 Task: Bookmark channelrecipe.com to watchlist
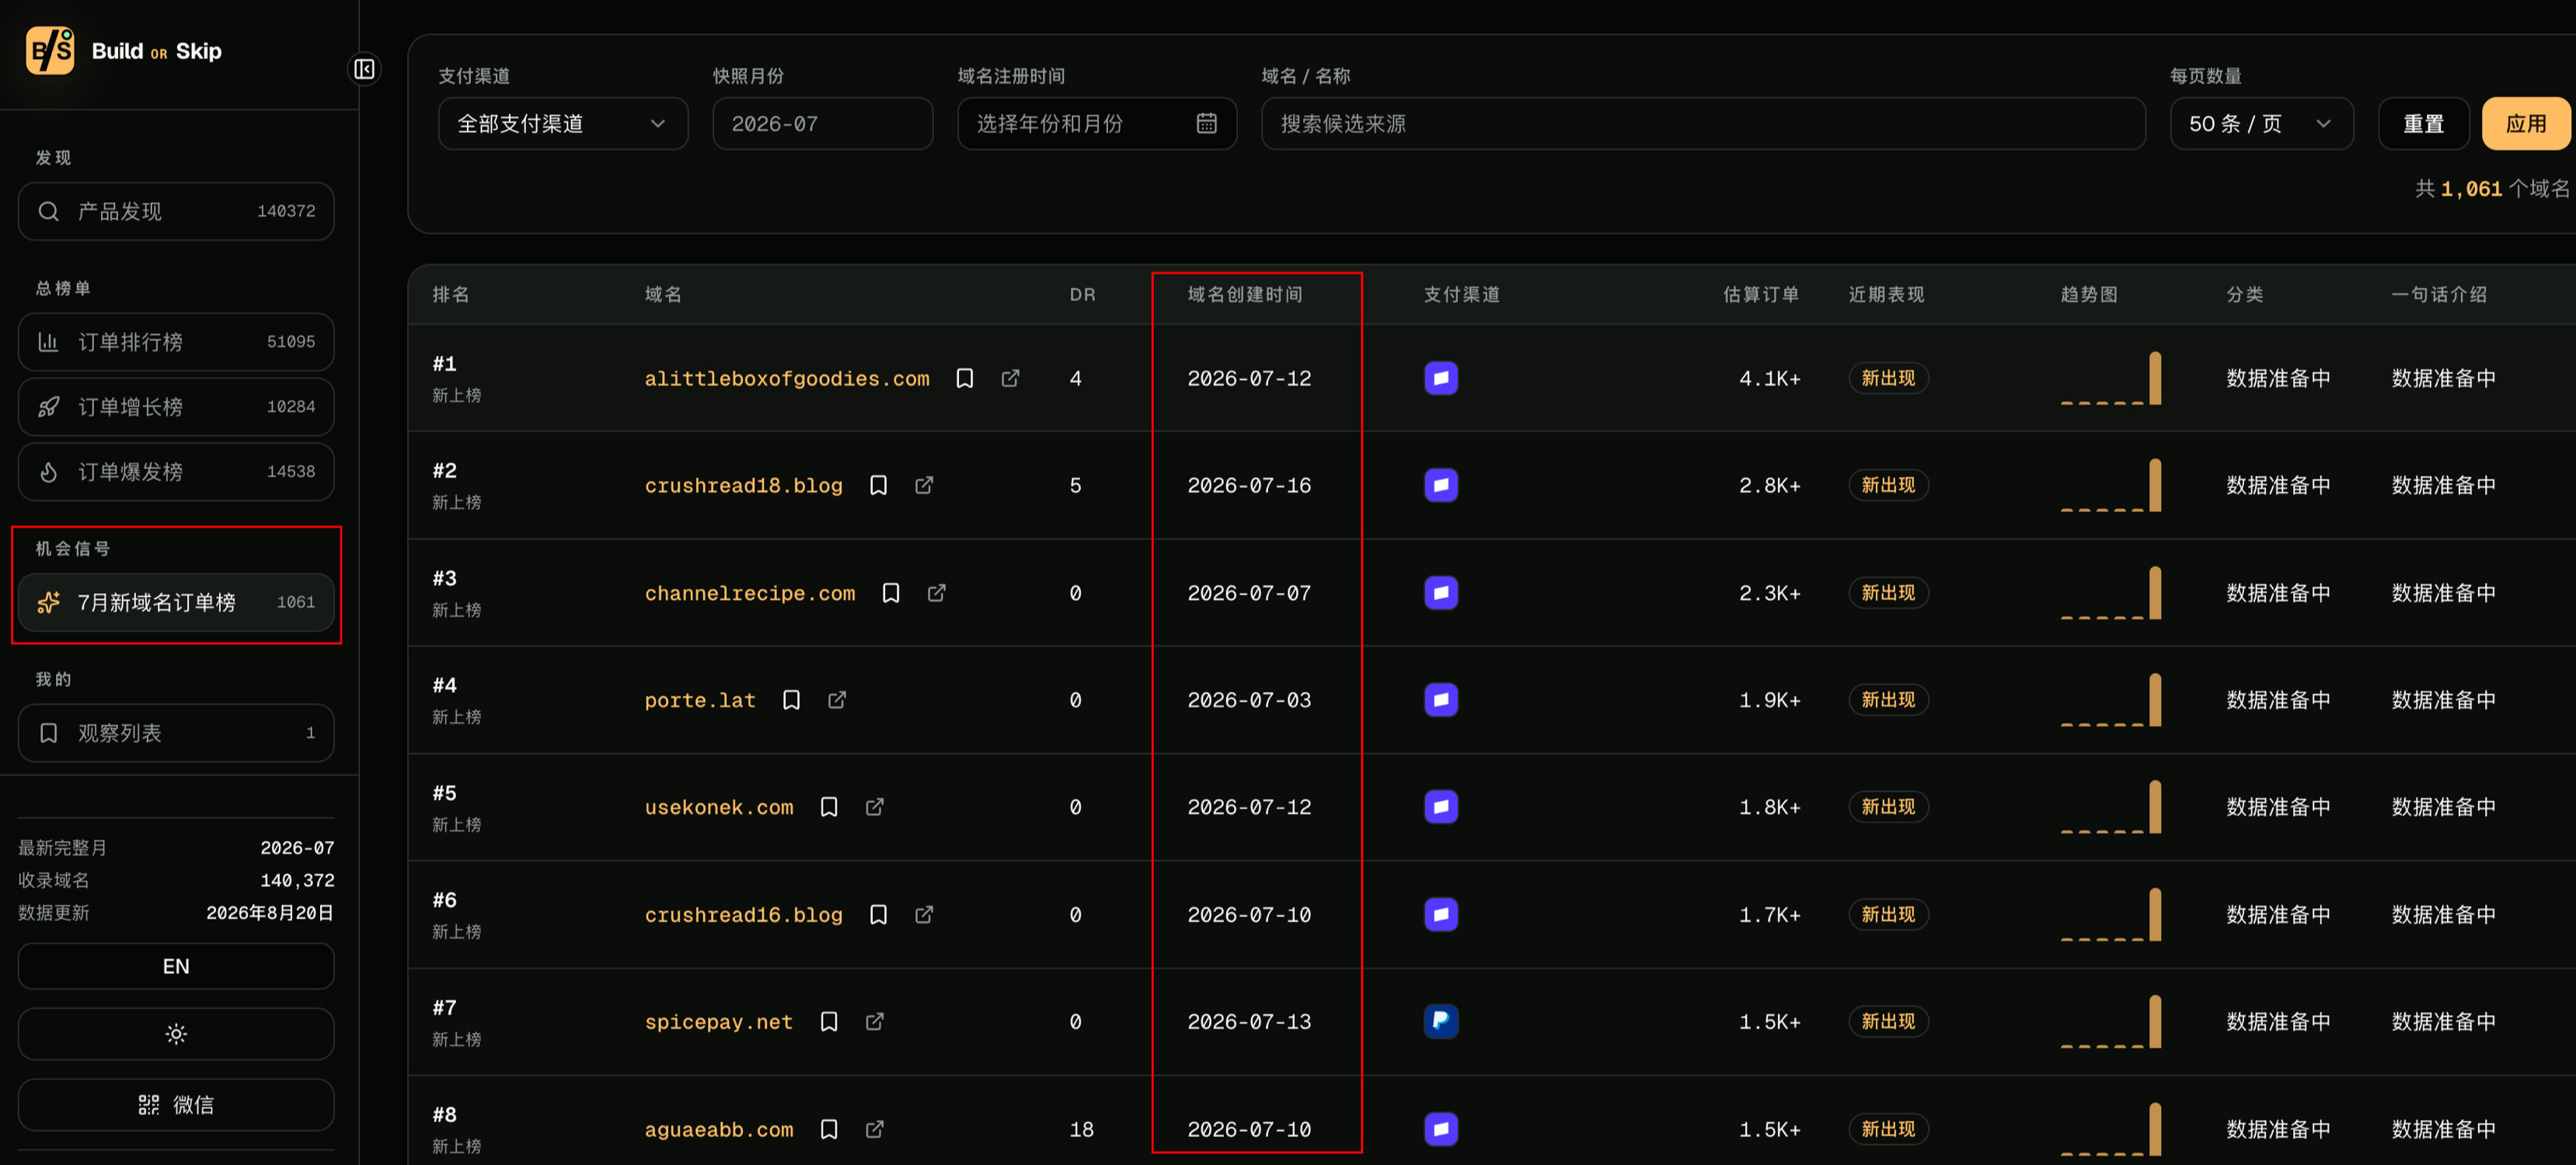[890, 593]
